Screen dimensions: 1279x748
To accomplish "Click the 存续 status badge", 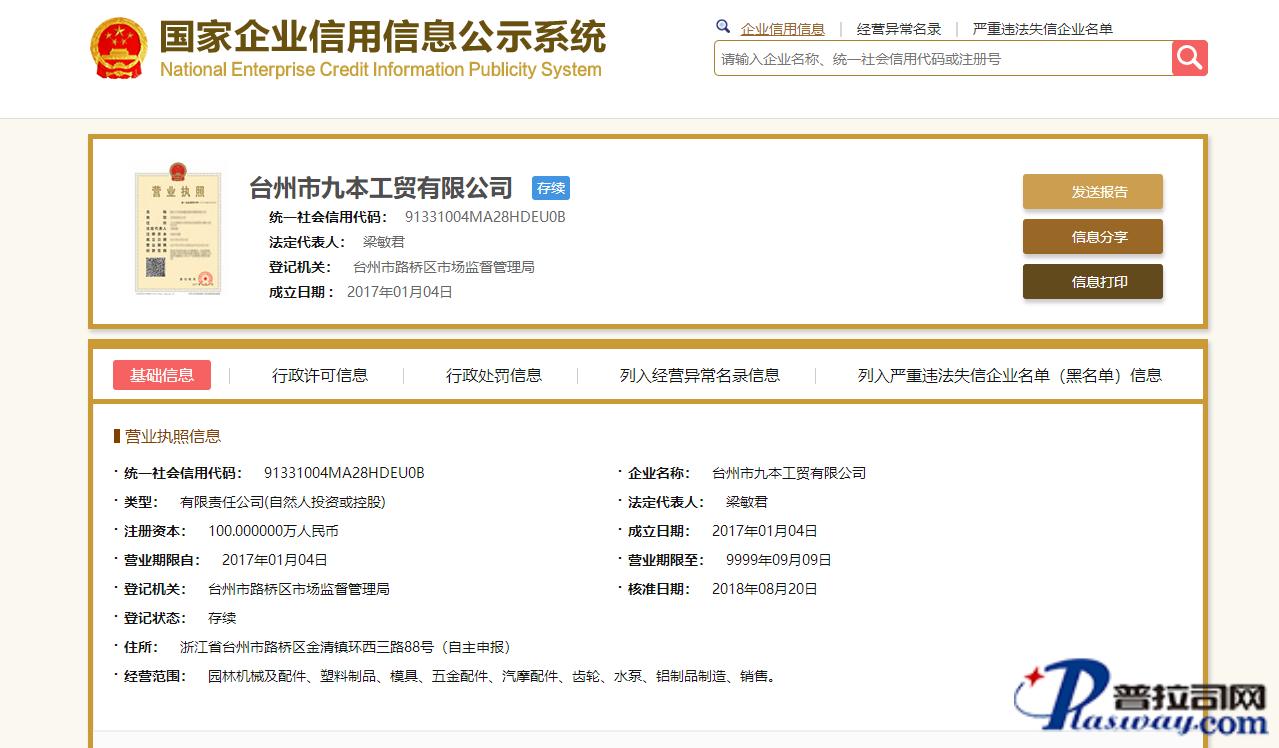I will (551, 188).
